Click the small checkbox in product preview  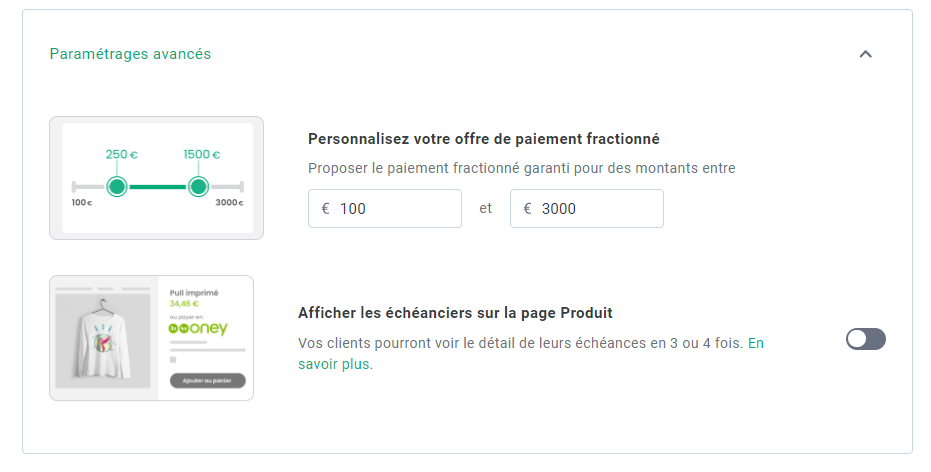[x=173, y=360]
